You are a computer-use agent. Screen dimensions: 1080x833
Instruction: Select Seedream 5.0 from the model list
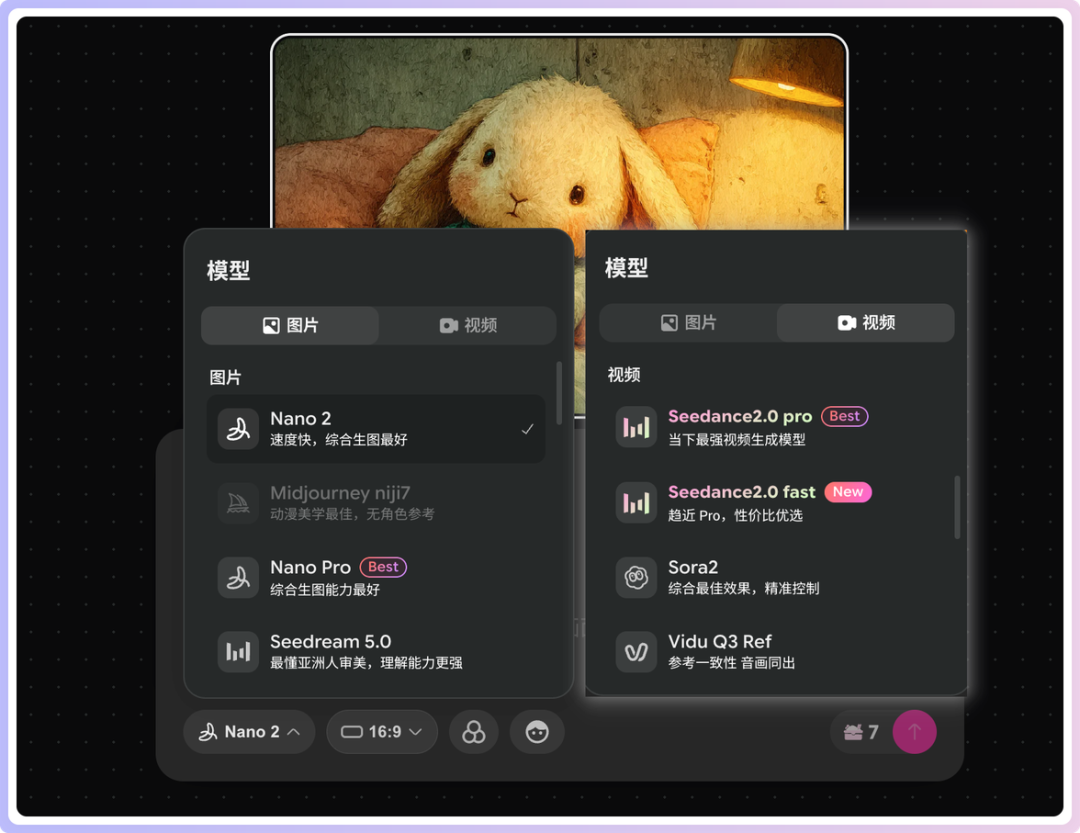tap(376, 651)
